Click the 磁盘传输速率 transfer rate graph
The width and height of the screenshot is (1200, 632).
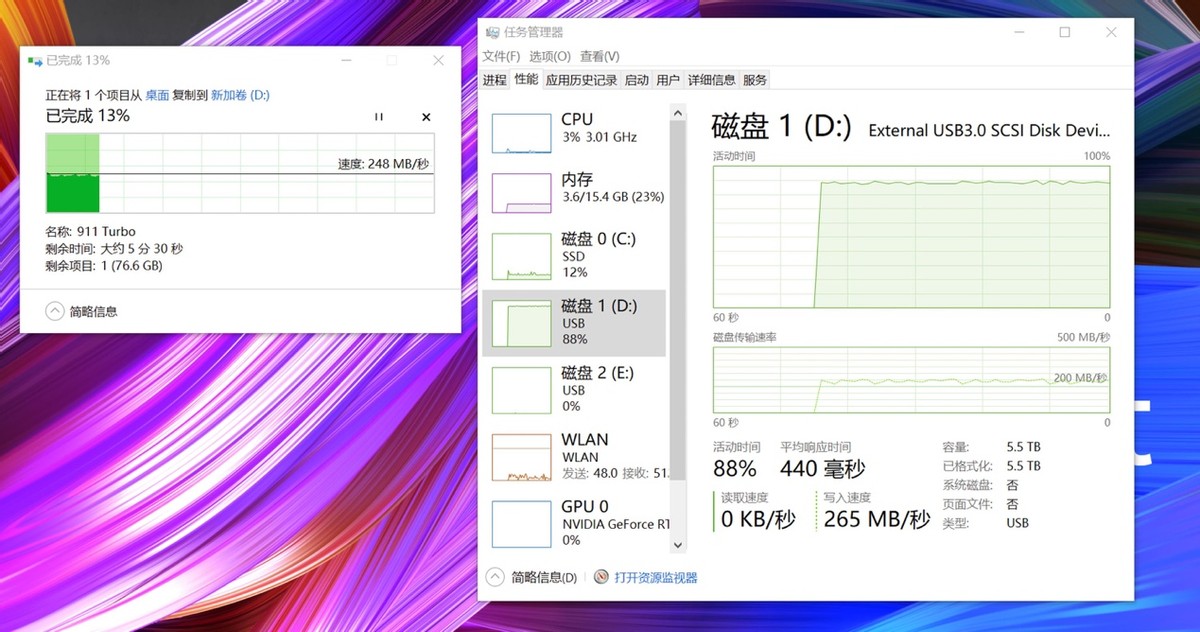point(911,379)
